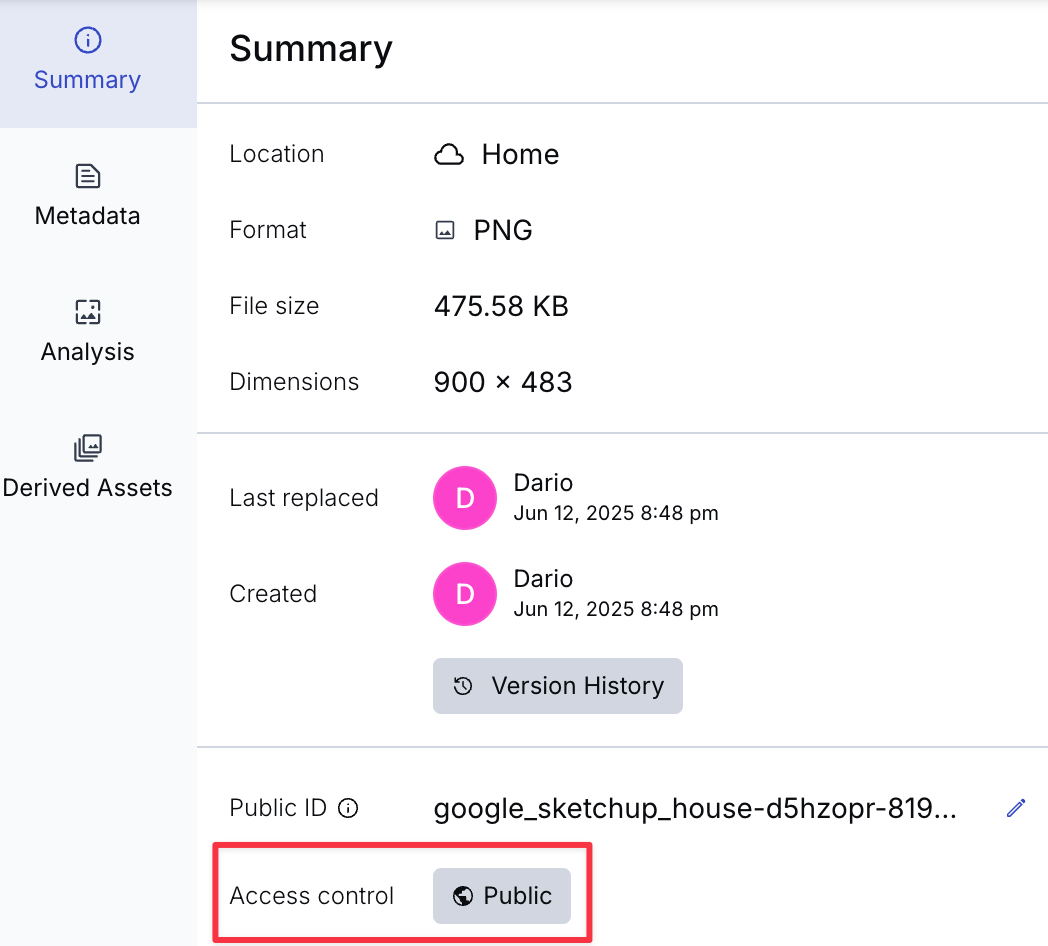
Task: Click the image format icon beside PNG
Action: pyautogui.click(x=445, y=231)
